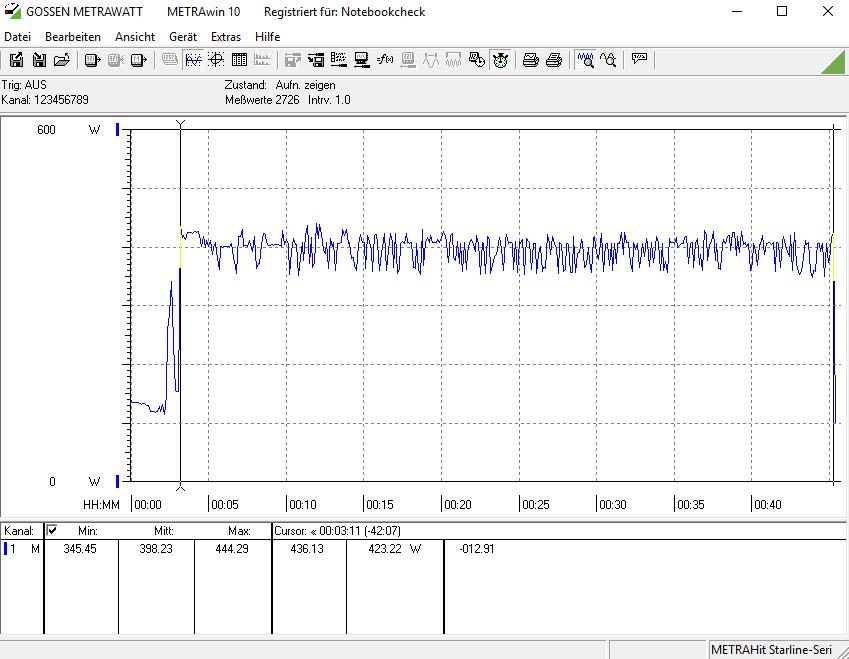The image size is (849, 659).
Task: Open the Extras menu
Action: tap(226, 36)
